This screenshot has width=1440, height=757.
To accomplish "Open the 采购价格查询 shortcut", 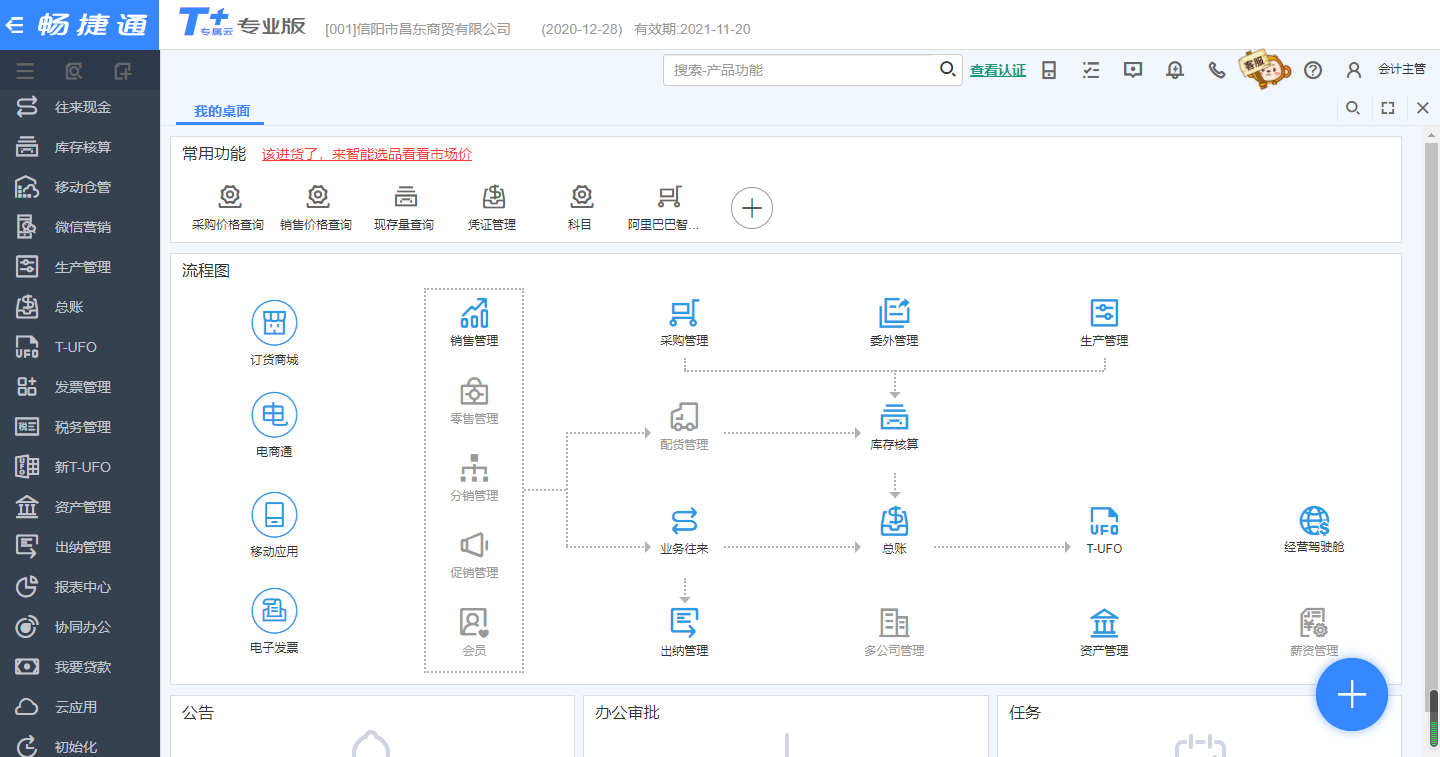I will pos(228,208).
